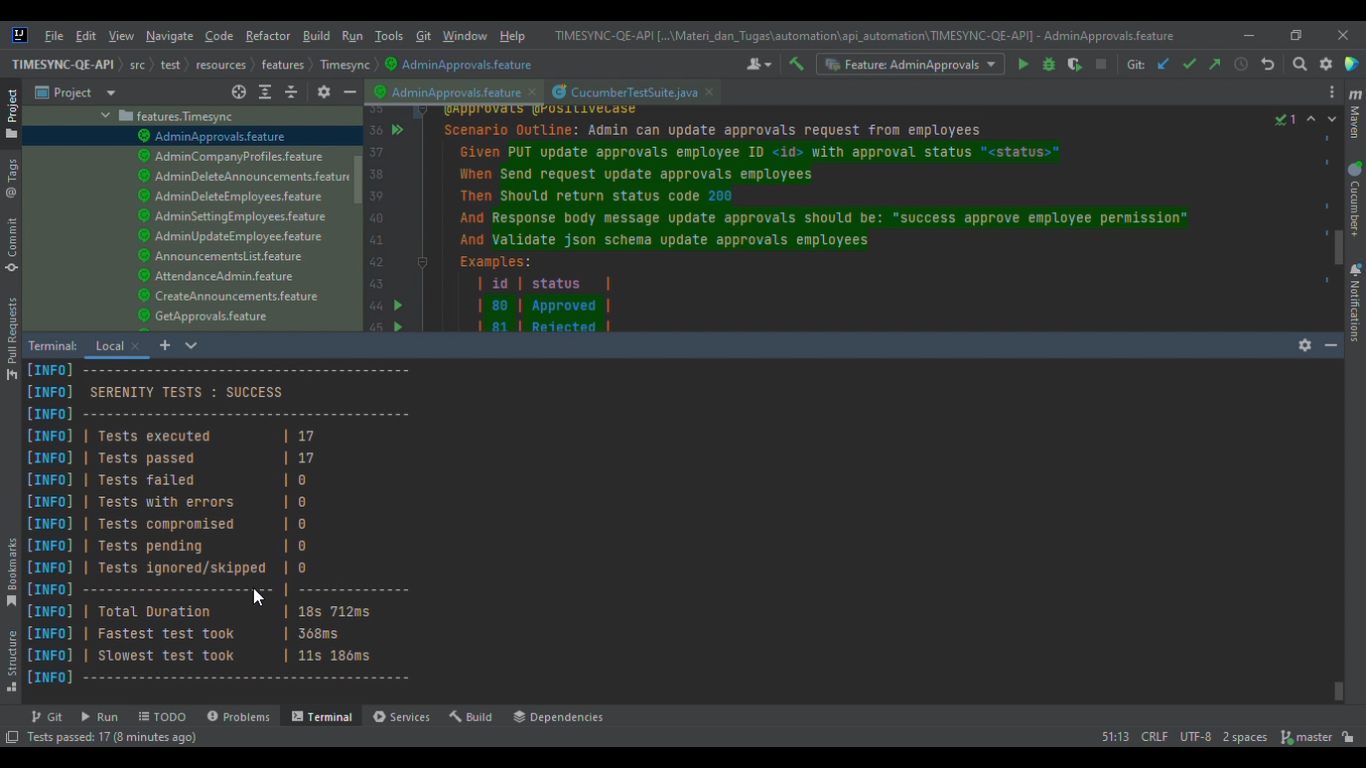Commit changes via the green checkmark icon
1366x768 pixels.
1190,63
